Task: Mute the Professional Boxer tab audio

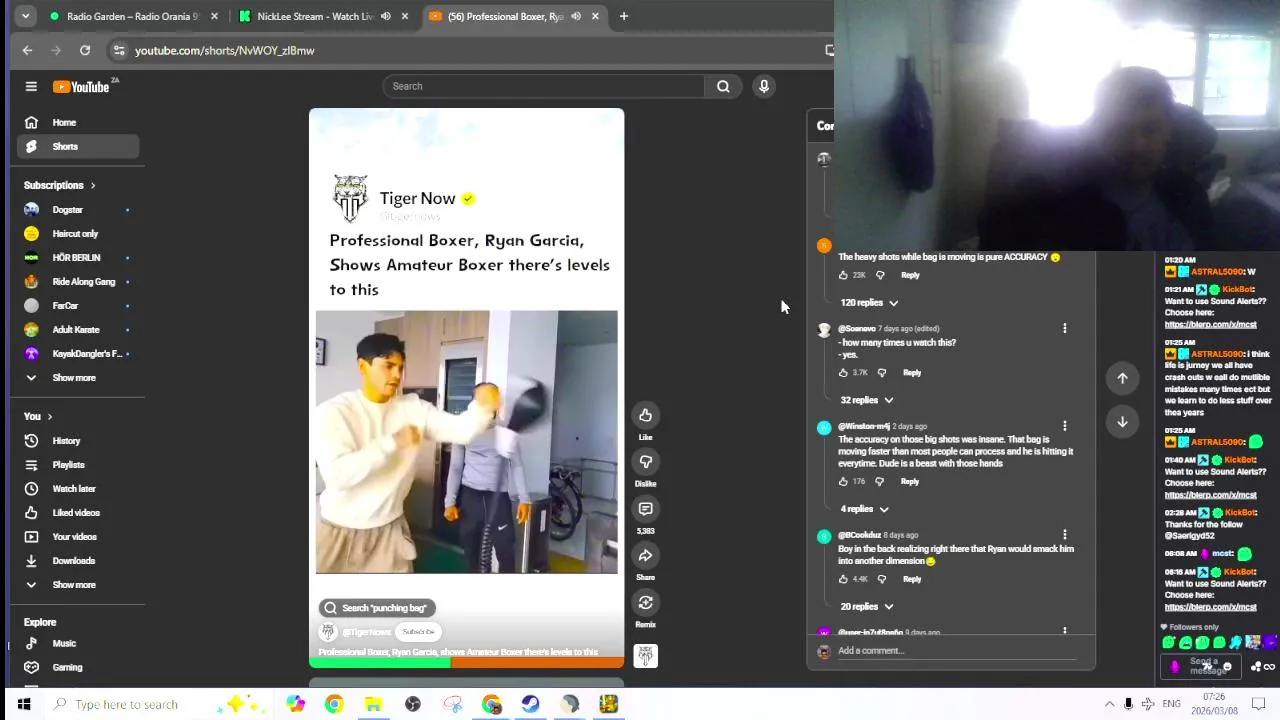Action: click(575, 16)
